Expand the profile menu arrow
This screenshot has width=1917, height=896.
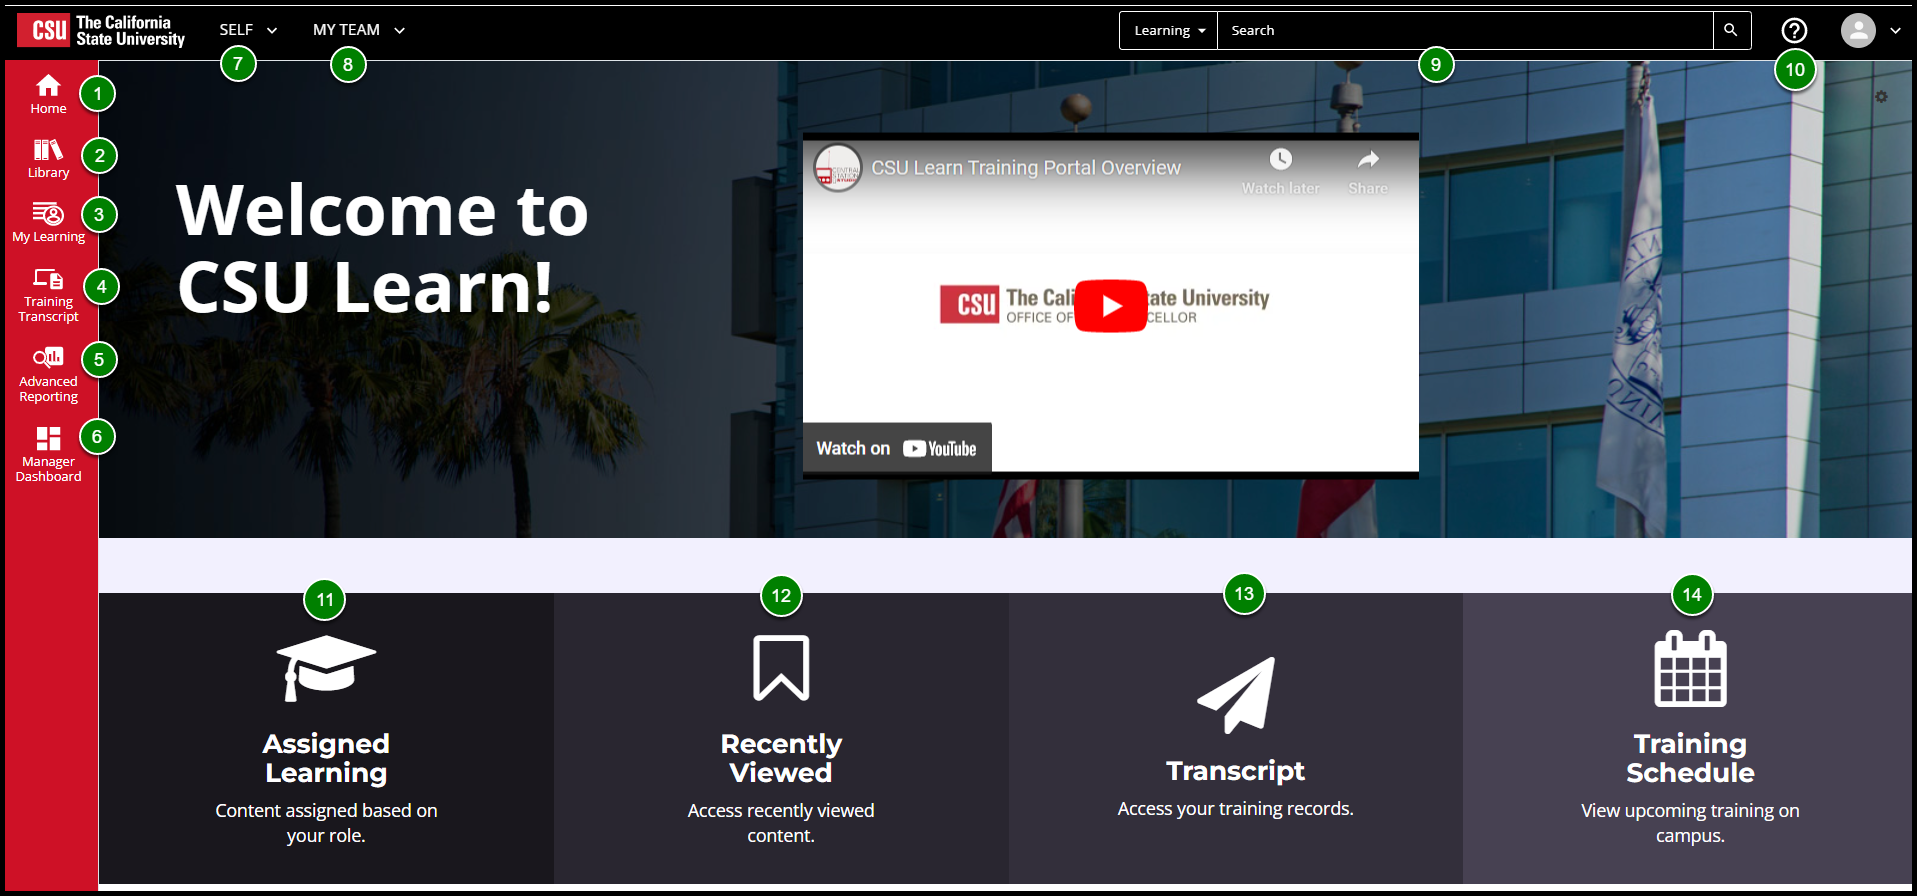[1895, 31]
